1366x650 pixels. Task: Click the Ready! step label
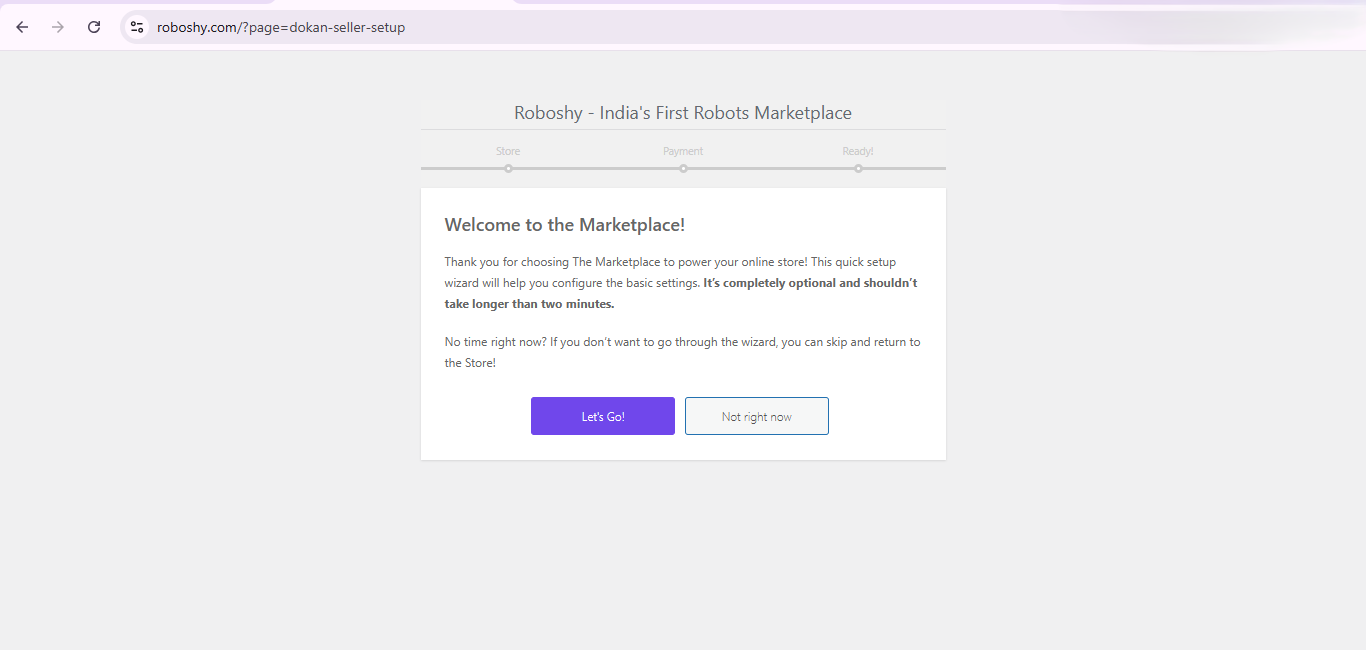857,150
